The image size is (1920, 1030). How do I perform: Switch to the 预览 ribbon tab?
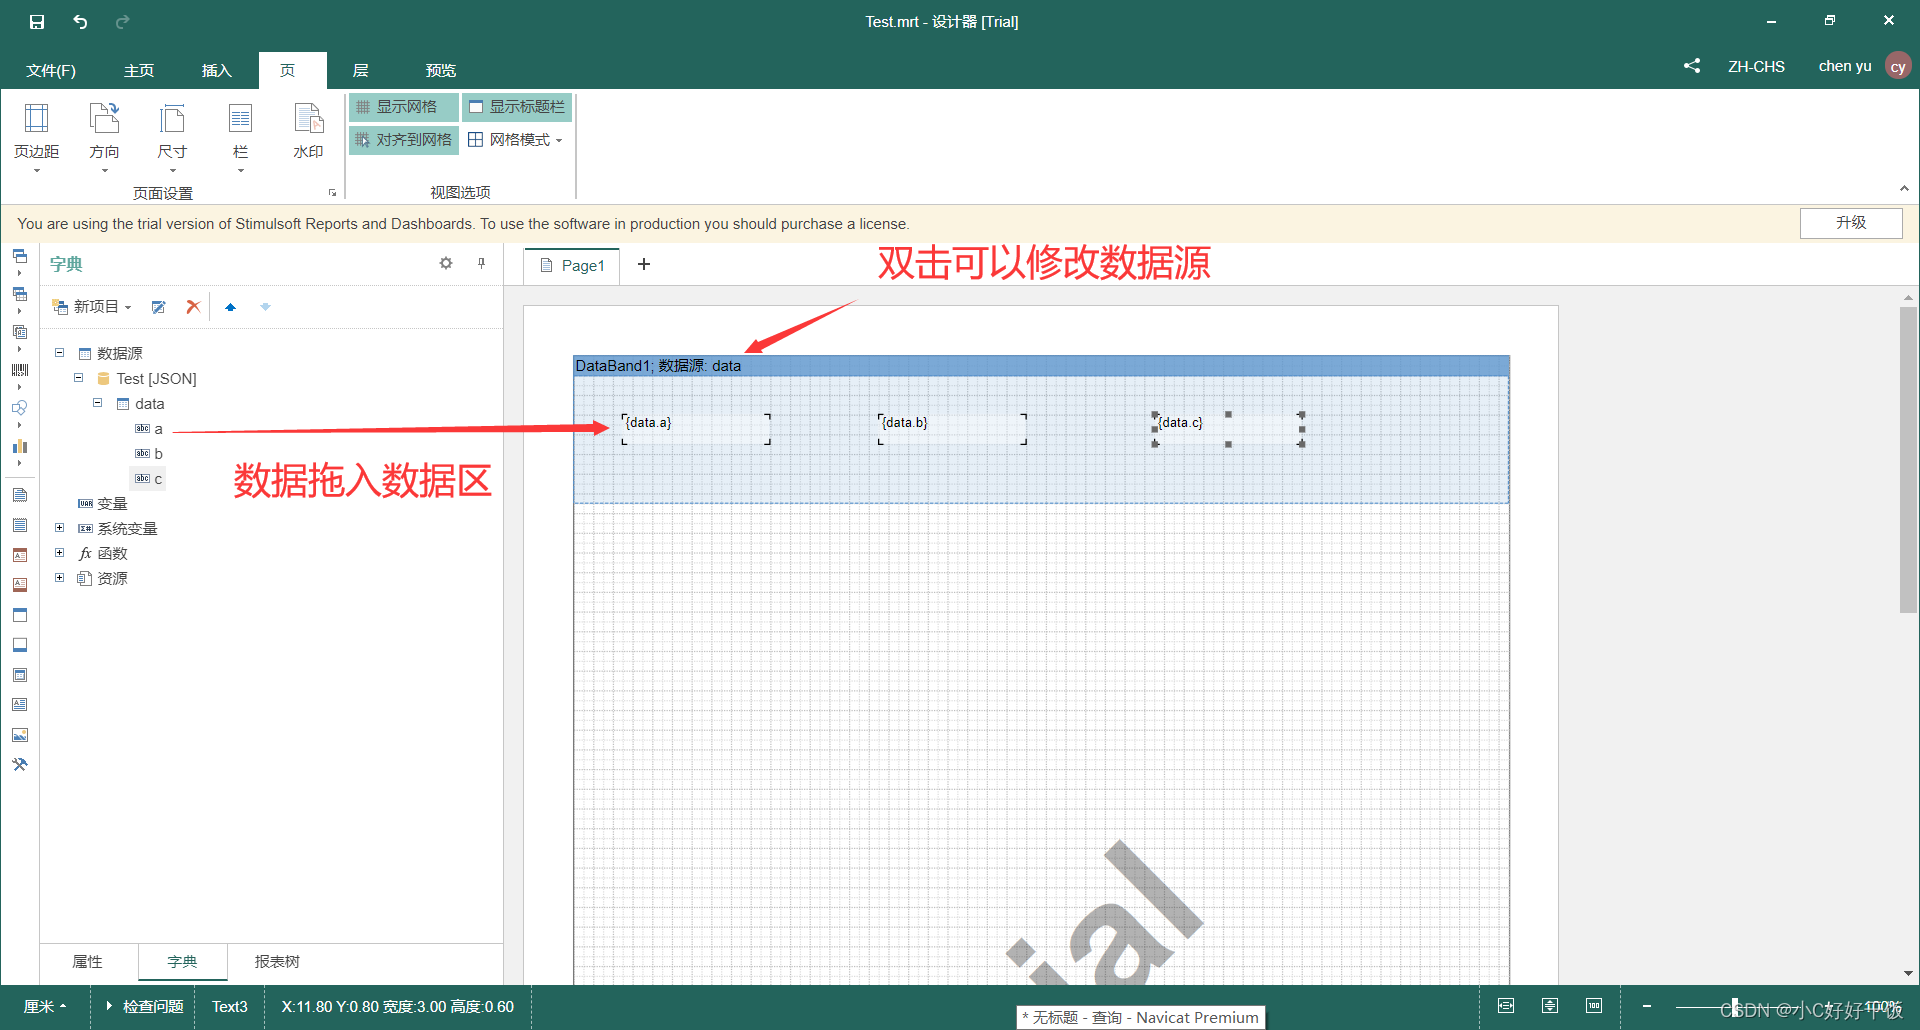tap(441, 70)
